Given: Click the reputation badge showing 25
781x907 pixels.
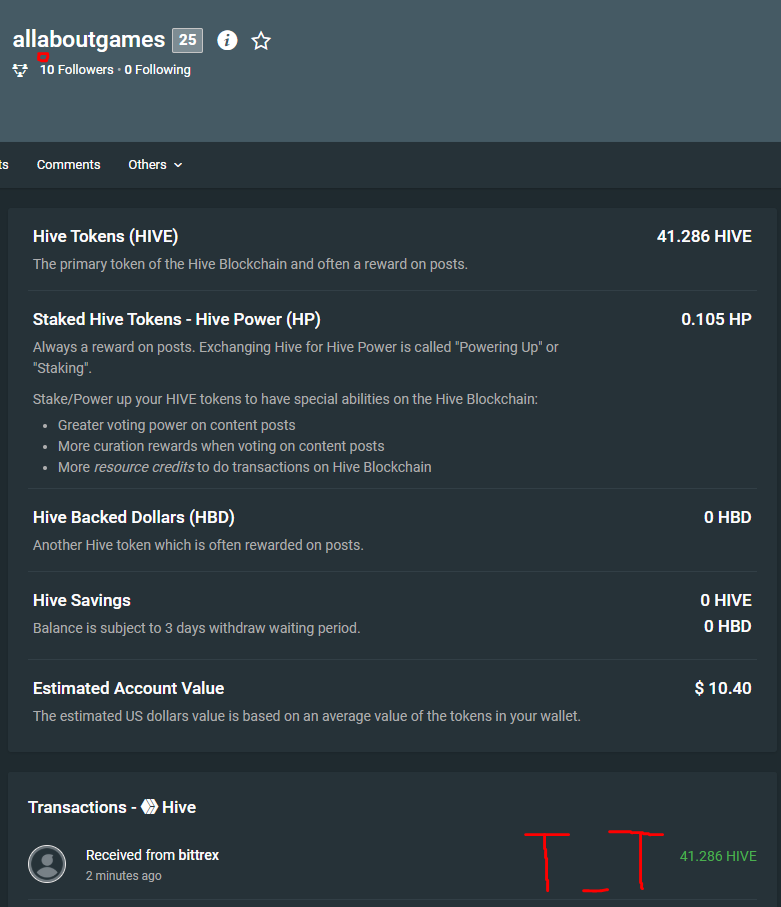Looking at the screenshot, I should pos(187,40).
